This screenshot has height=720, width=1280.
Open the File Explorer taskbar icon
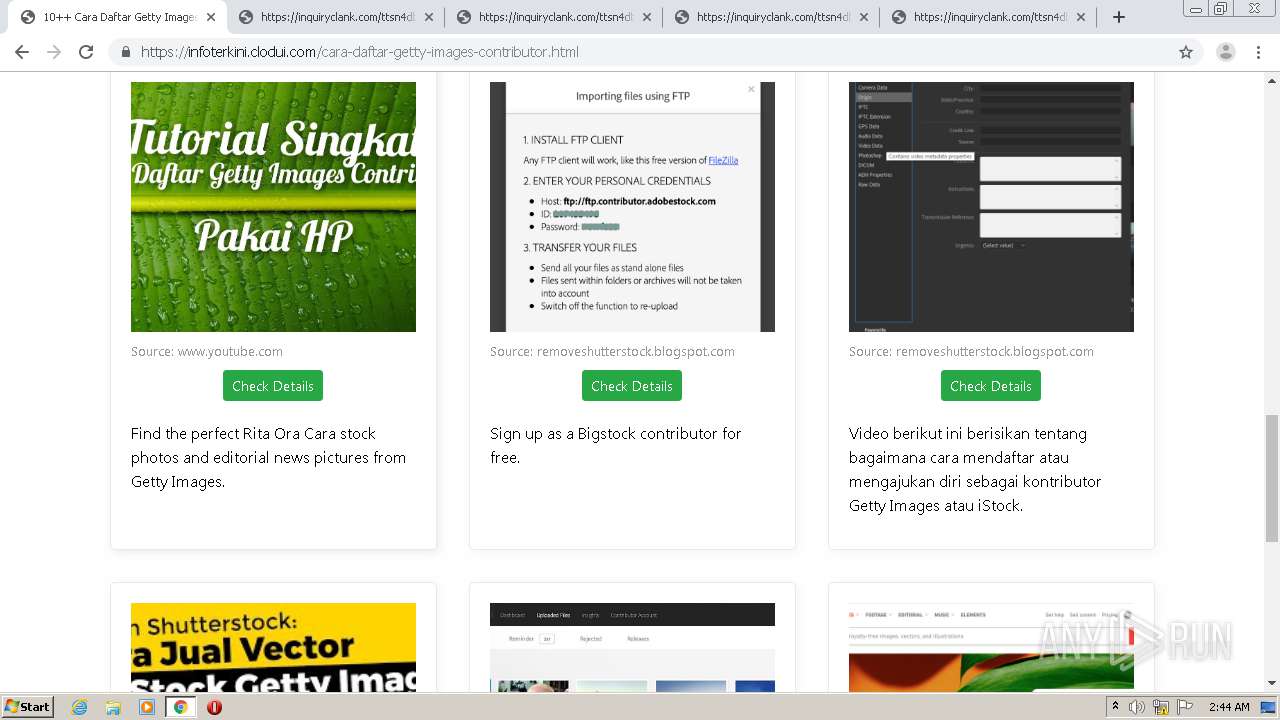pos(113,707)
